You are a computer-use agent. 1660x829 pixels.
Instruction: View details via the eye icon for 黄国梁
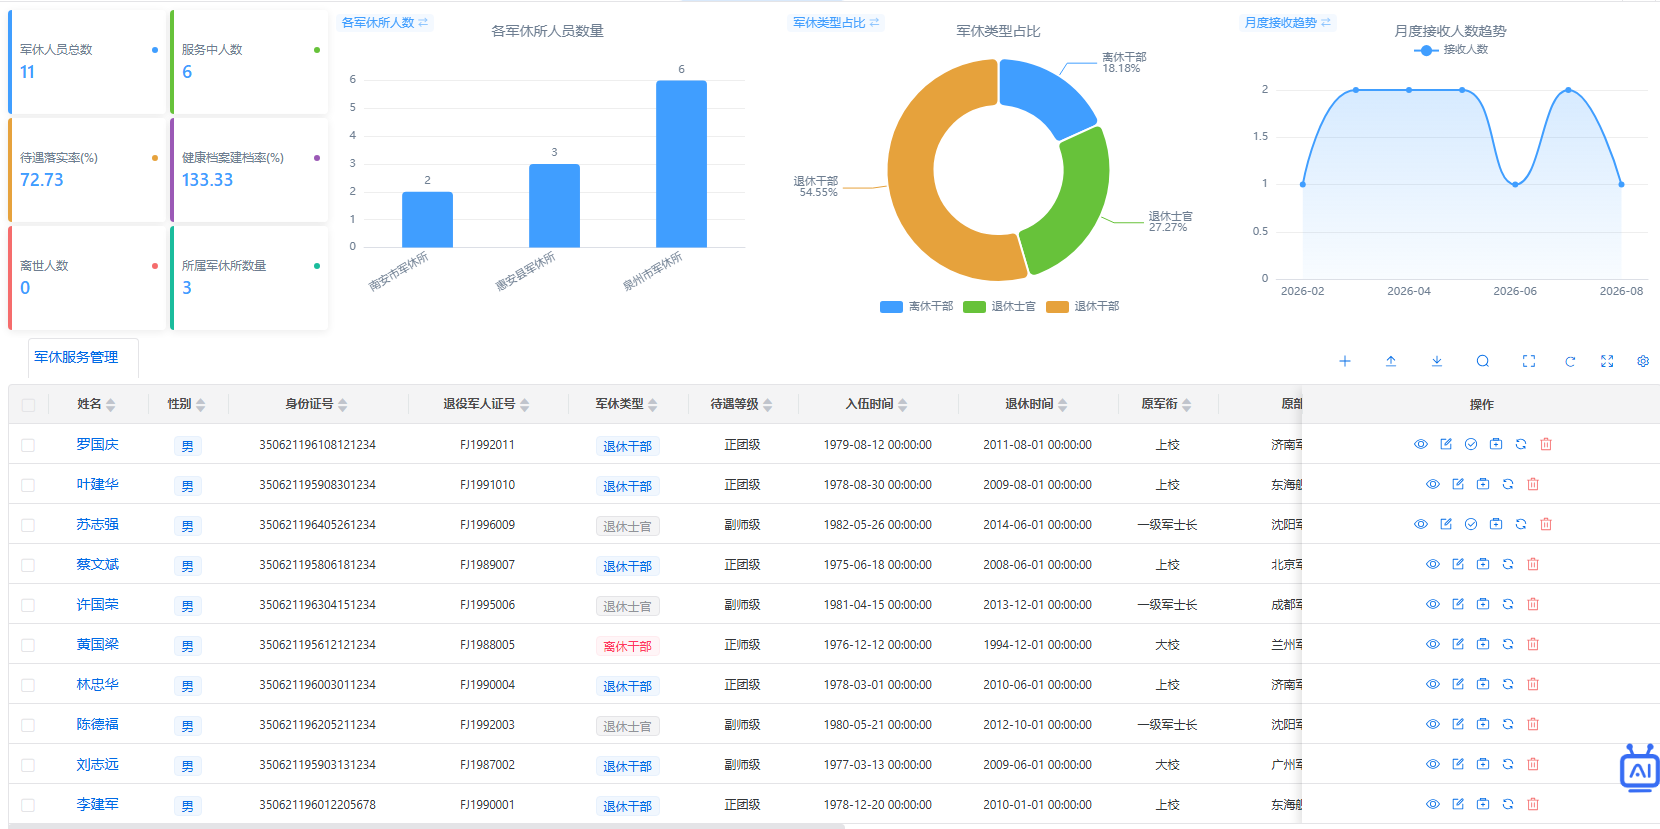(1433, 644)
